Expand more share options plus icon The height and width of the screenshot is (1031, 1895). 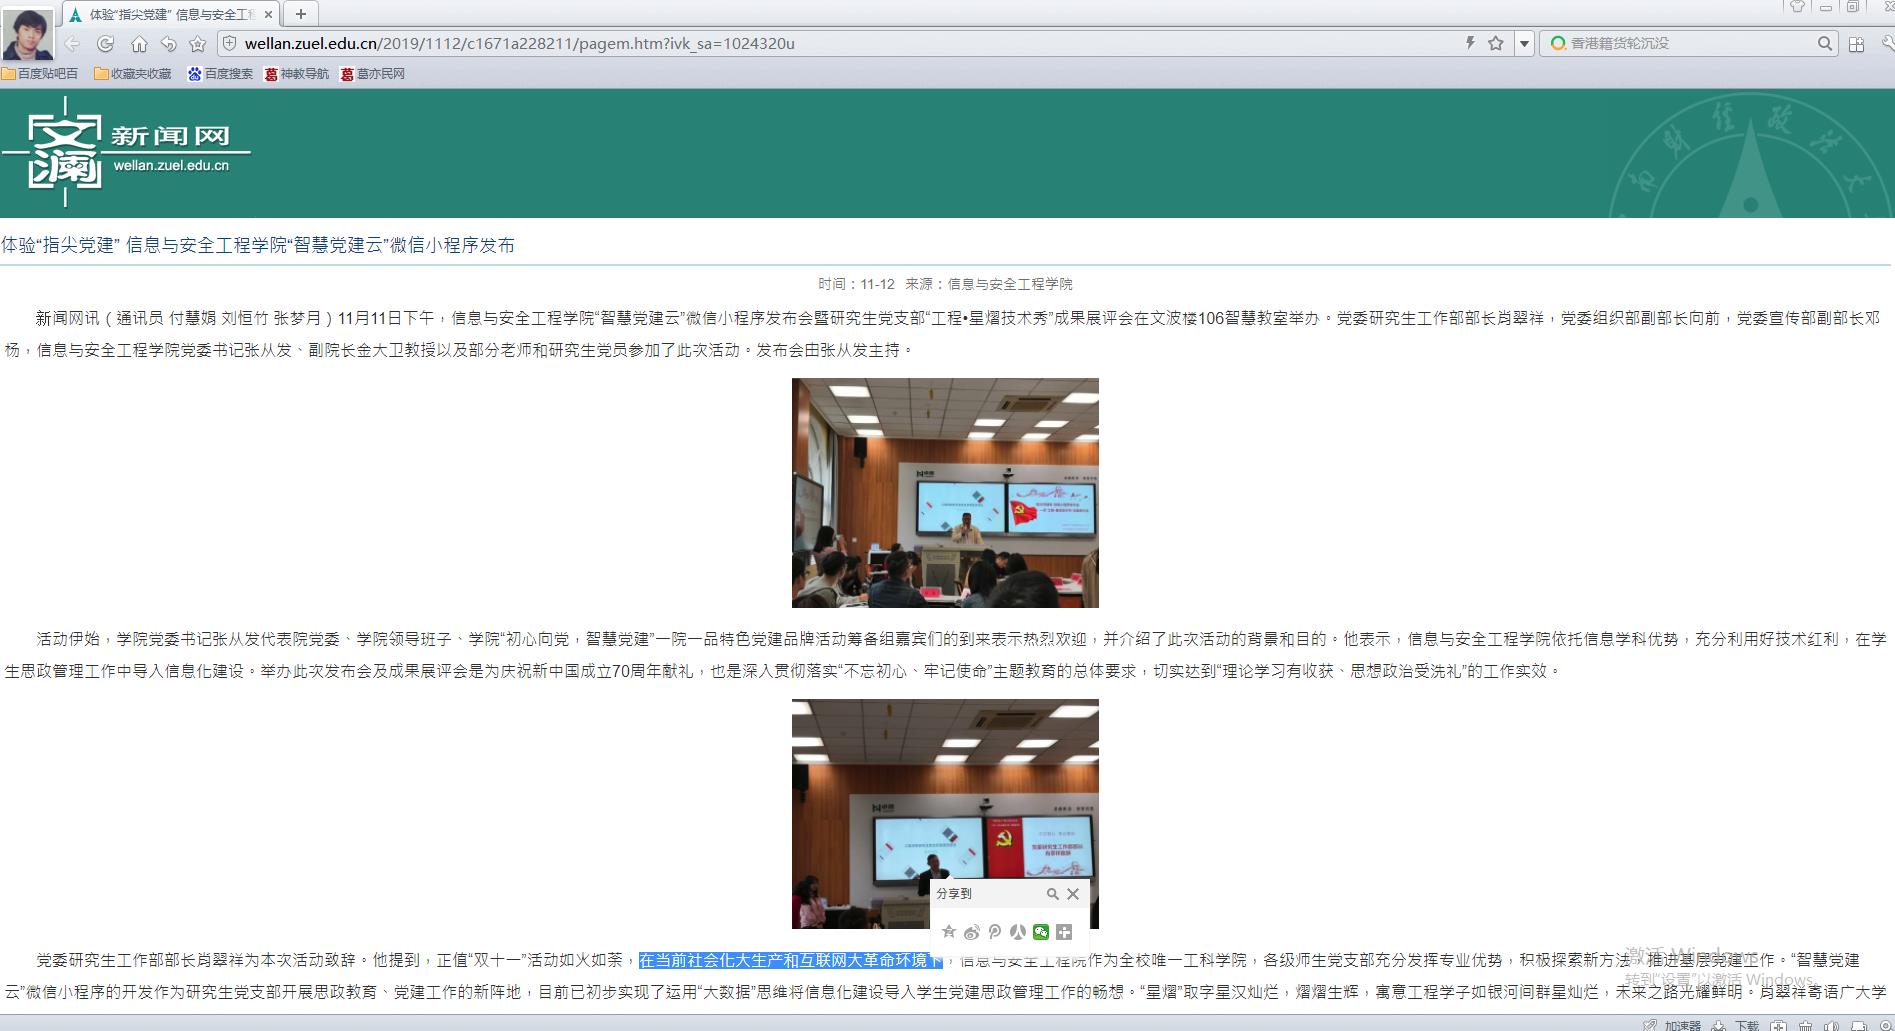tap(1064, 932)
